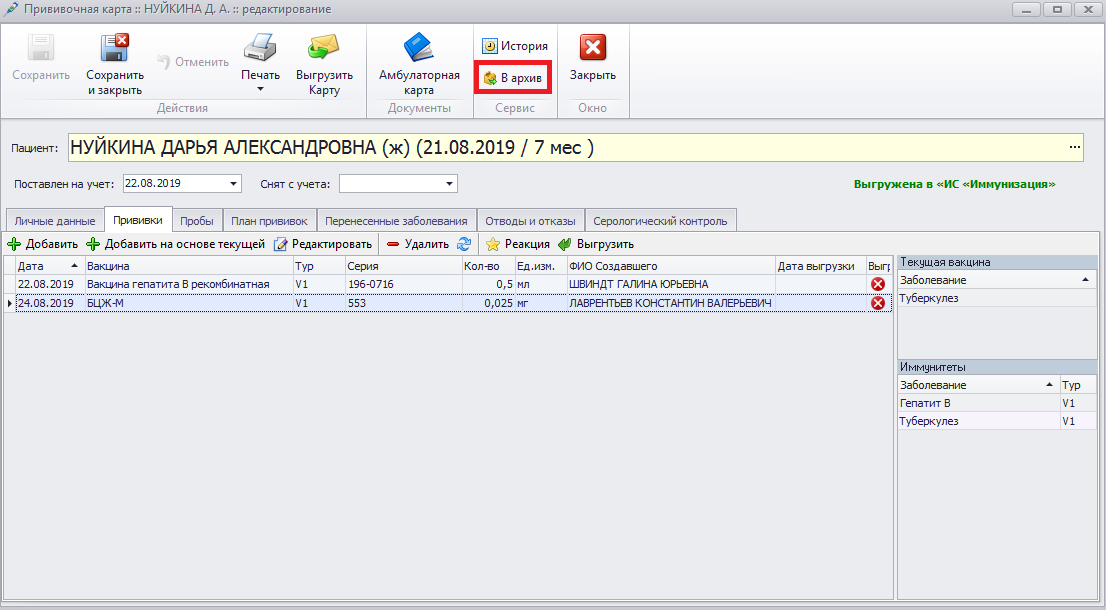
Task: Switch to the 'Личные данные' tab
Action: tap(55, 221)
